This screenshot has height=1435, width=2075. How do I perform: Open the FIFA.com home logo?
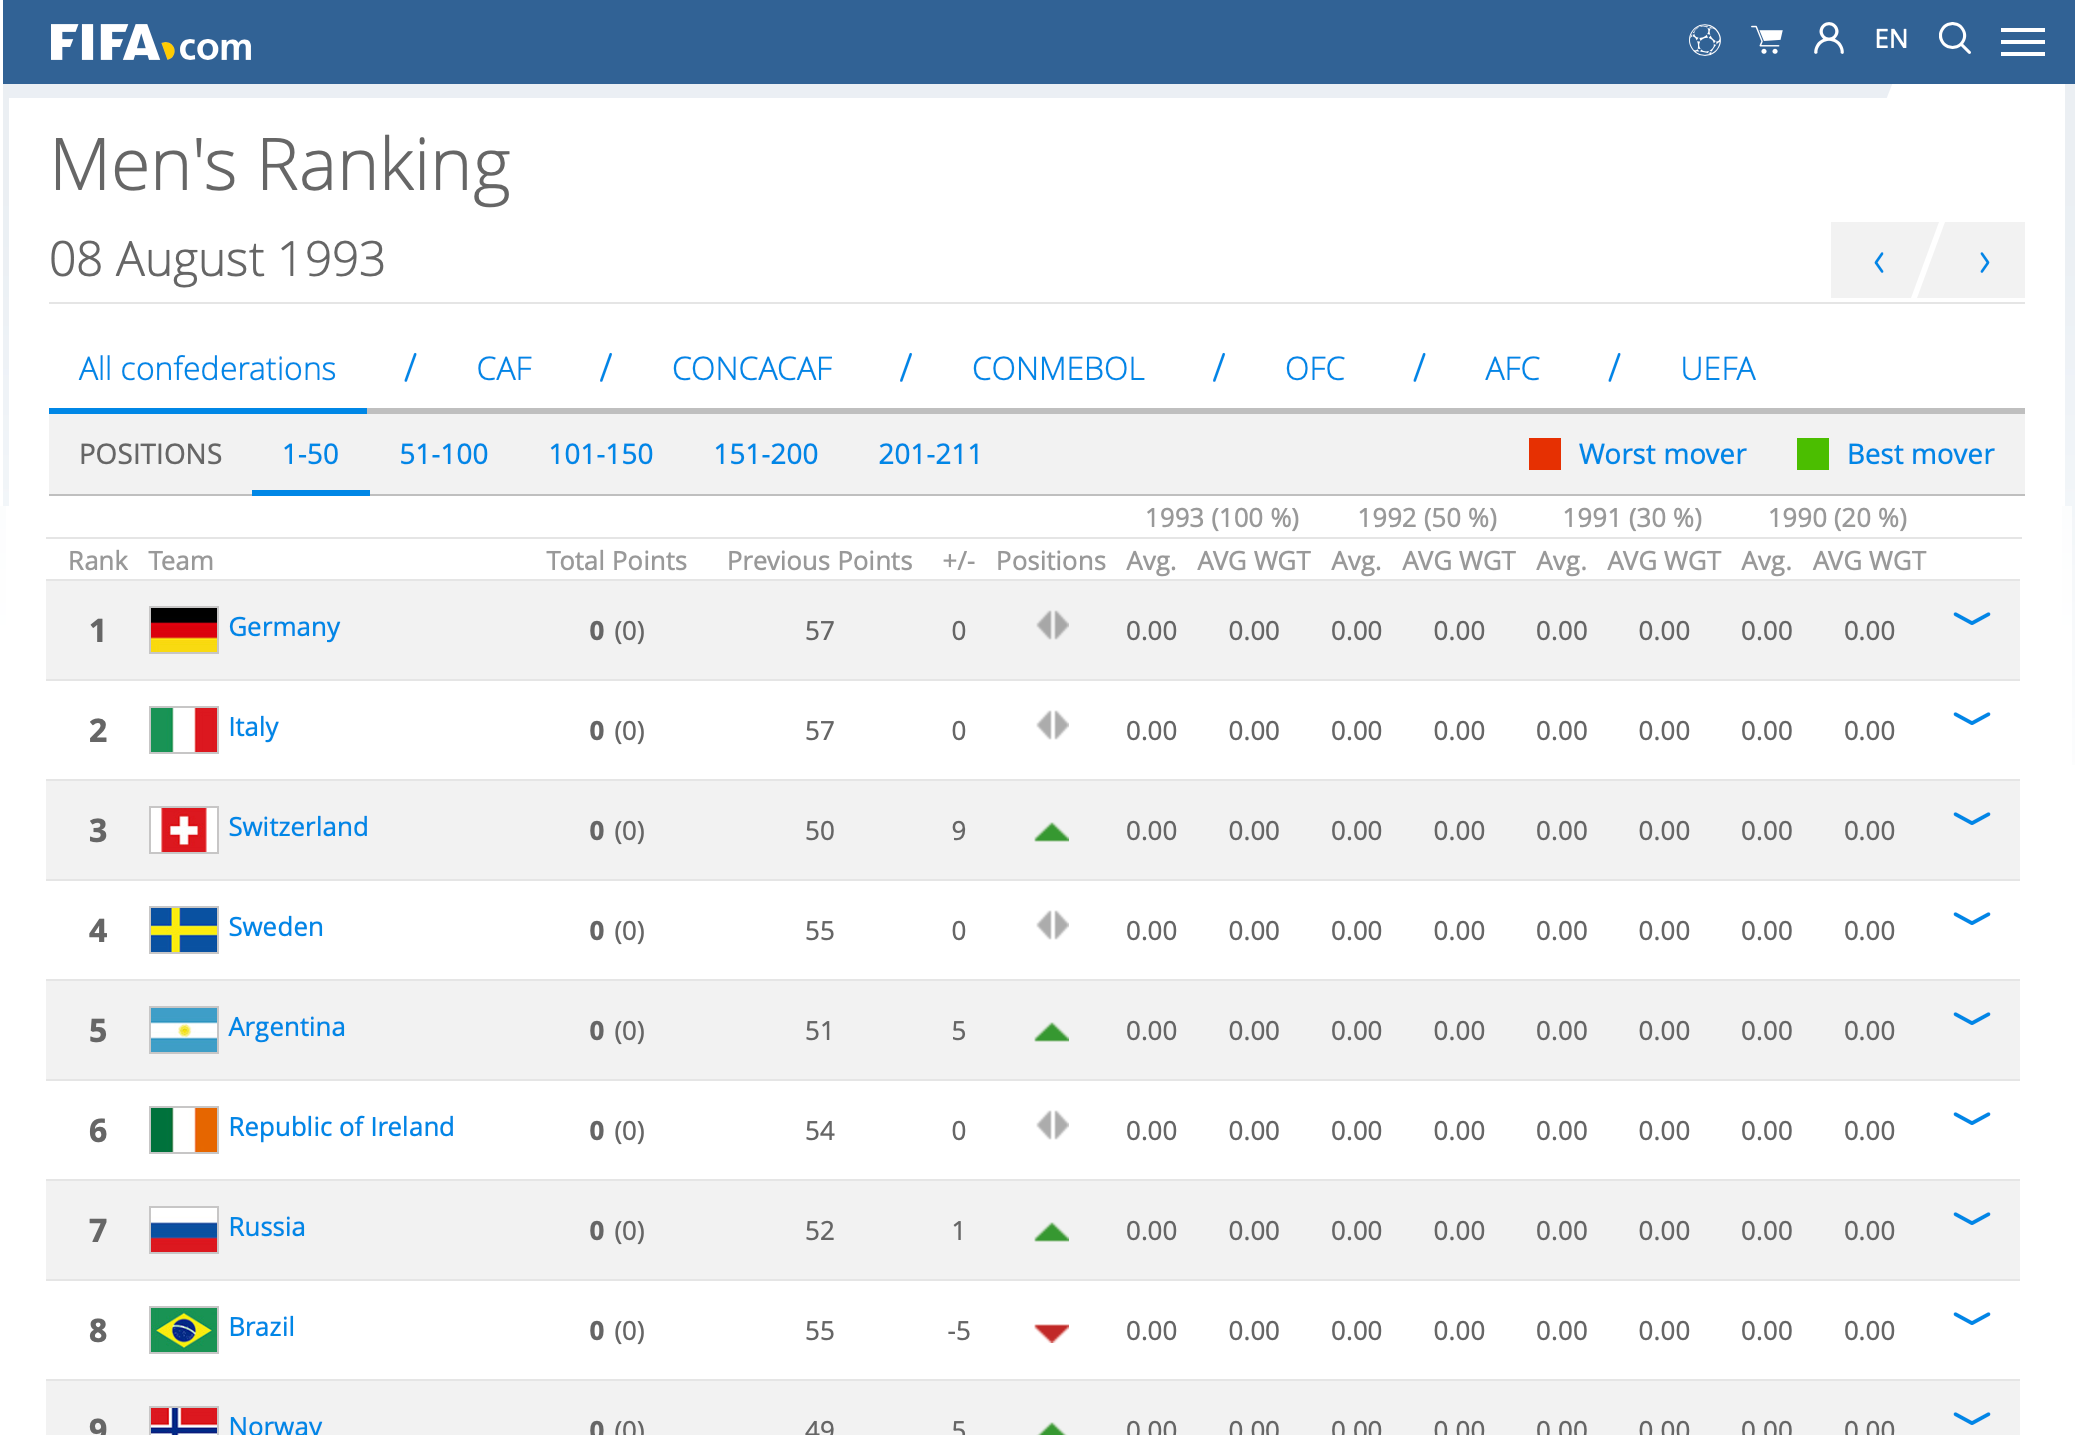(x=151, y=43)
